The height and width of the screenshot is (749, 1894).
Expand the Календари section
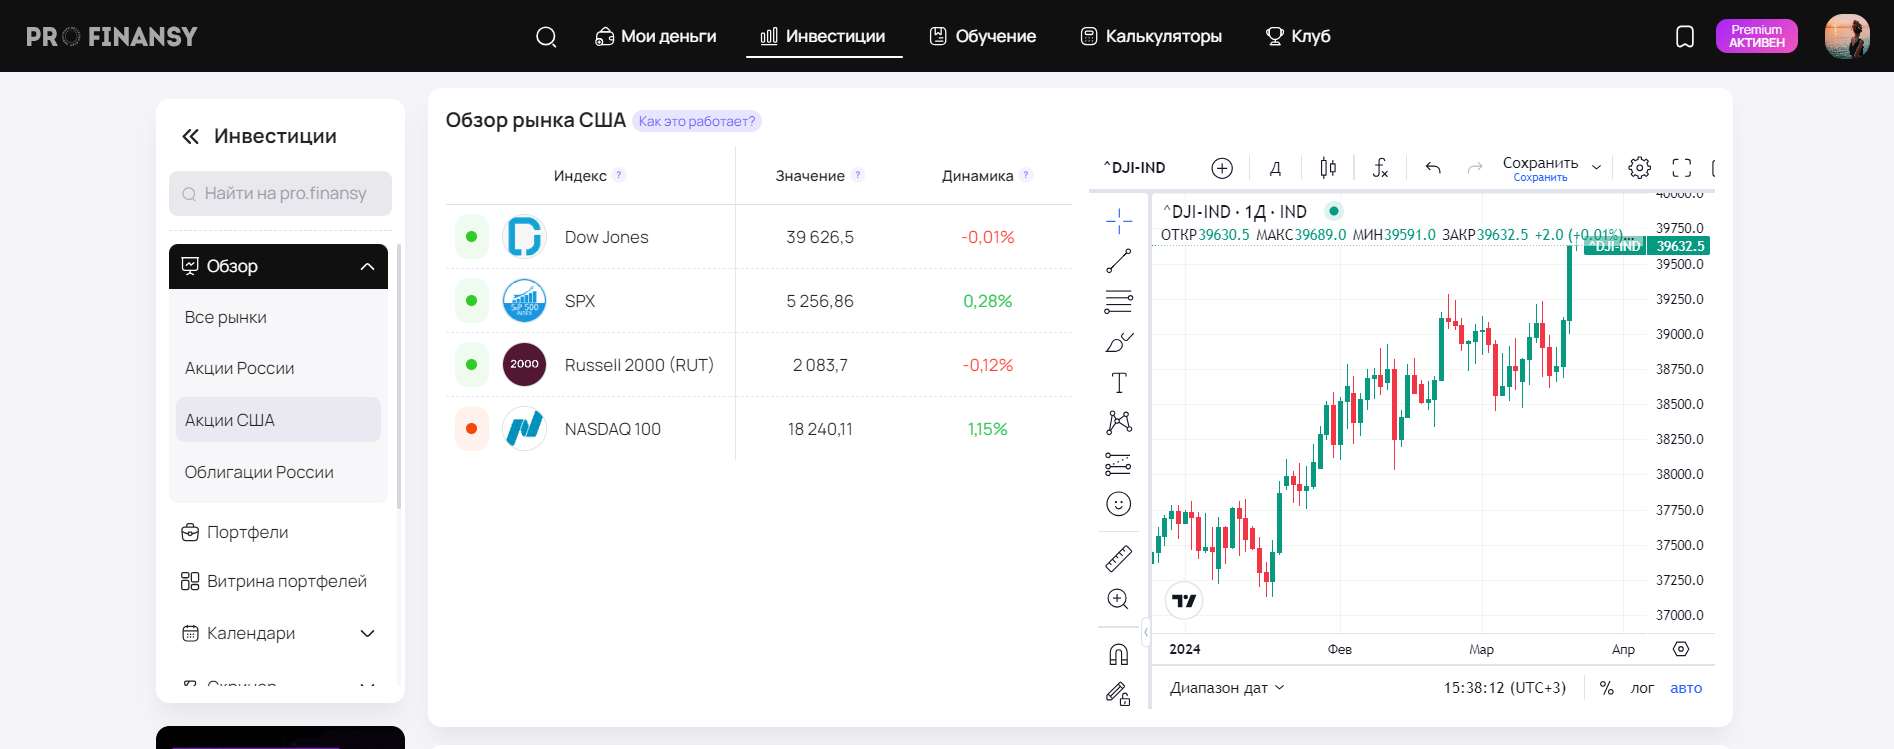pyautogui.click(x=278, y=633)
